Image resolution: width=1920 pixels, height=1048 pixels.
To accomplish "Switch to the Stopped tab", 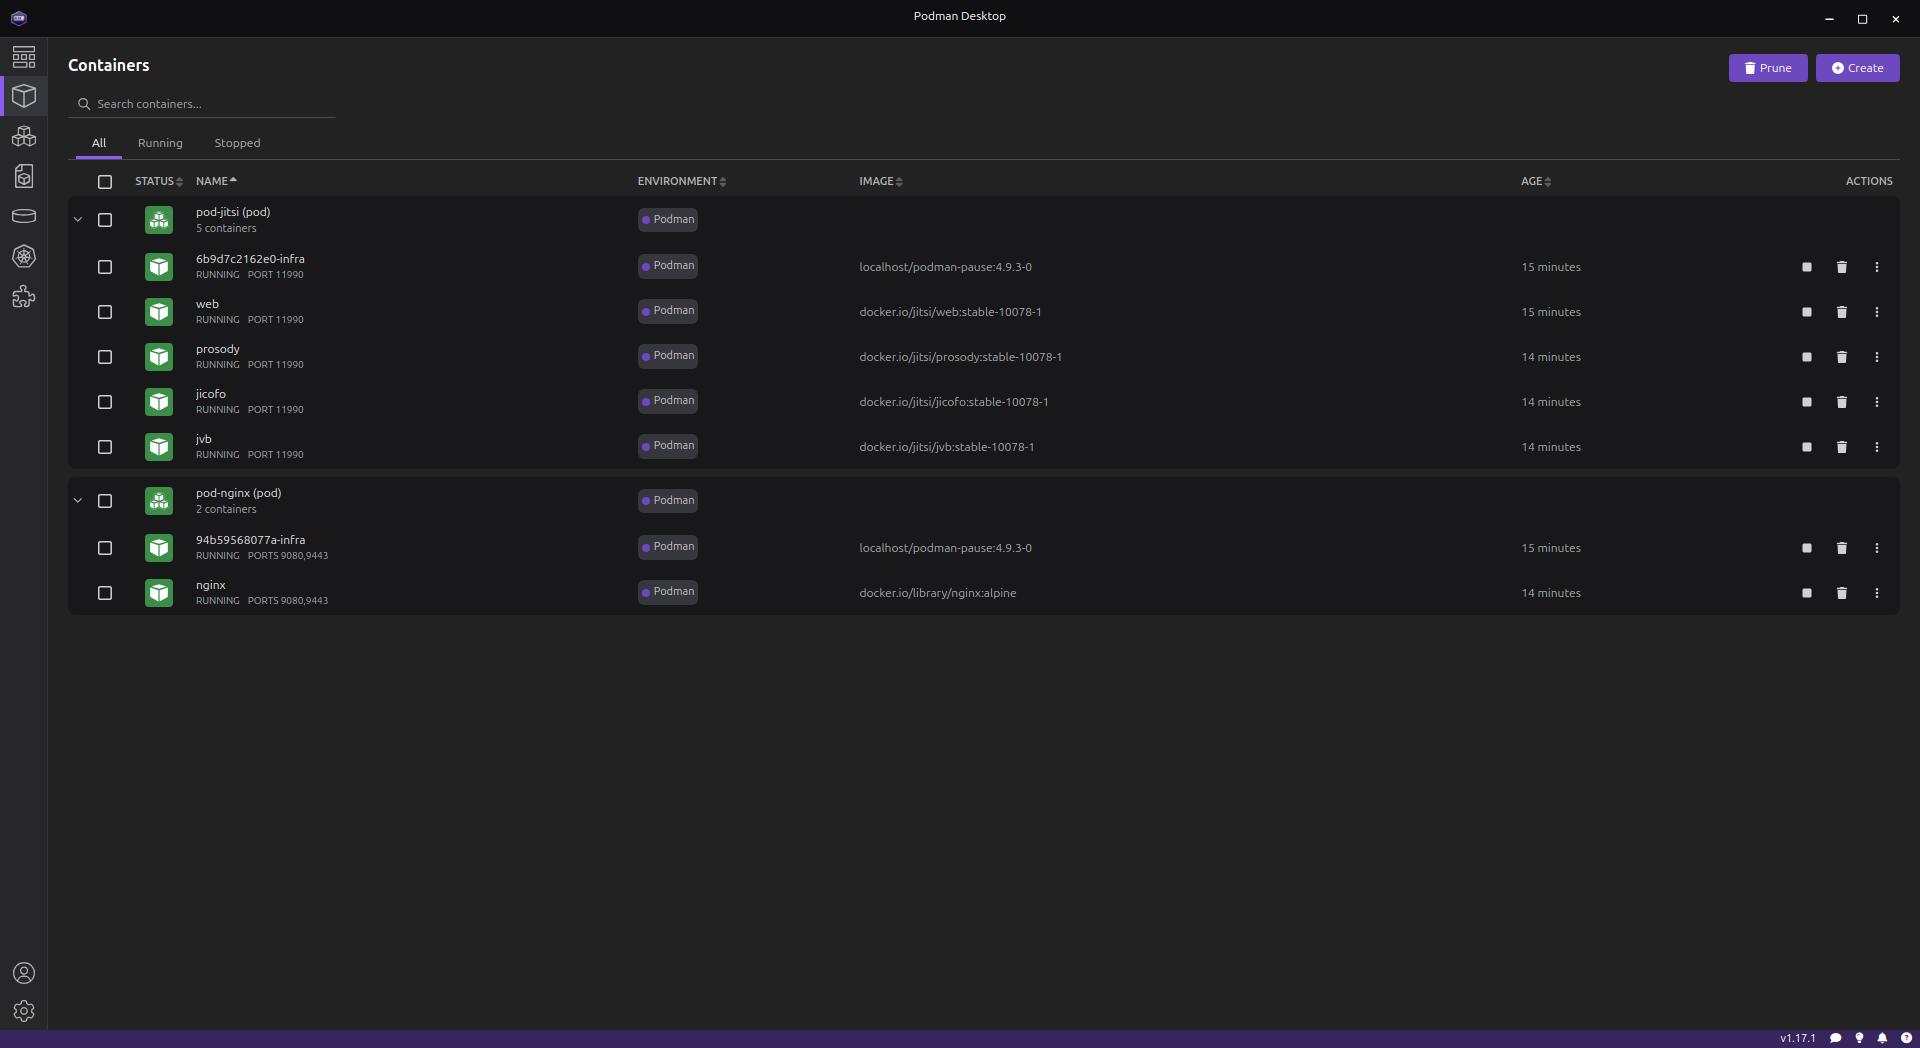I will tap(237, 143).
